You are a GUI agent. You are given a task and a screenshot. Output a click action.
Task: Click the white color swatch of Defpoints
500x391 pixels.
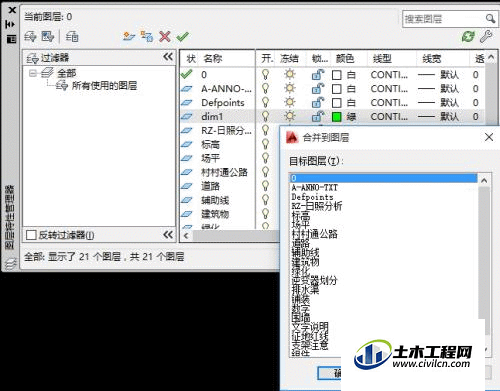coord(337,103)
